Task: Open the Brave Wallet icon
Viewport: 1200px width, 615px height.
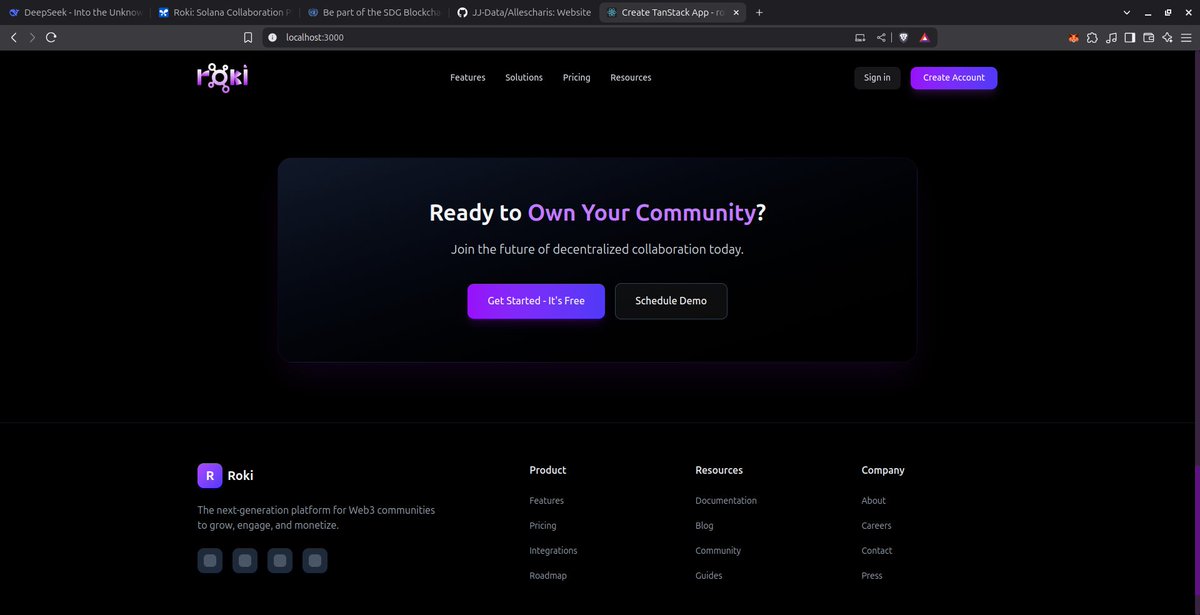Action: click(x=1149, y=37)
